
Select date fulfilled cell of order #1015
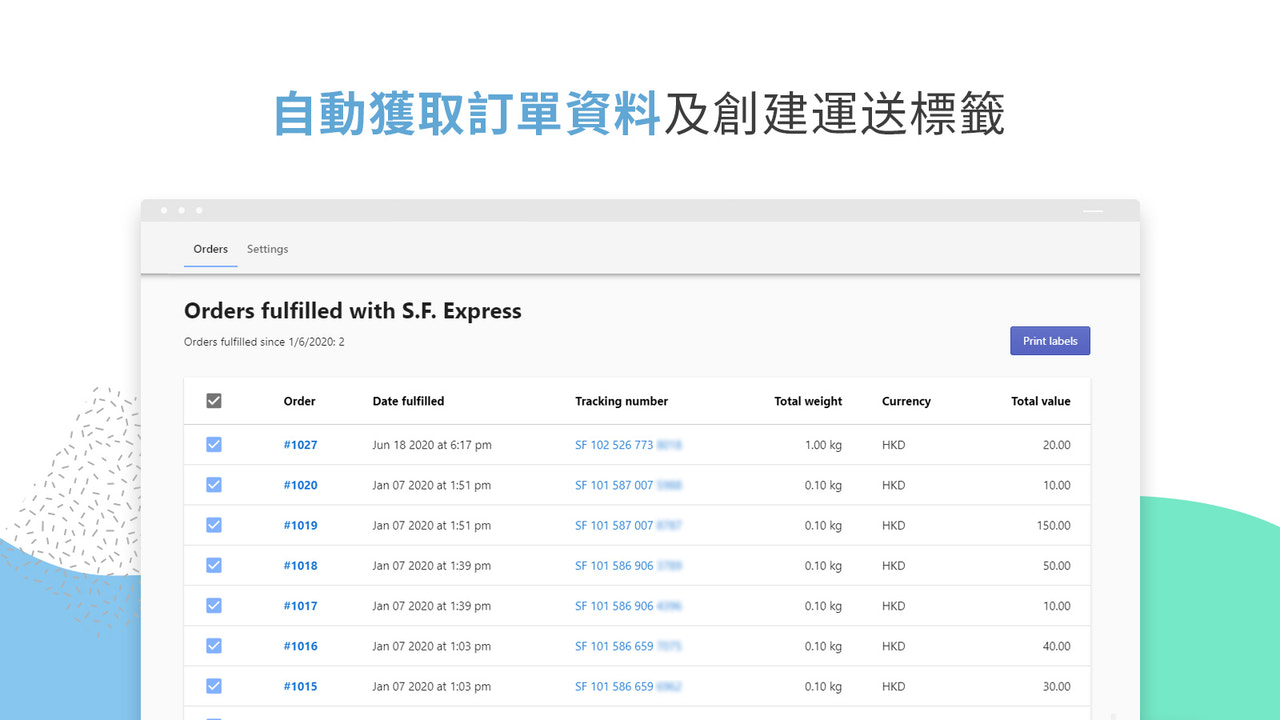[x=432, y=686]
